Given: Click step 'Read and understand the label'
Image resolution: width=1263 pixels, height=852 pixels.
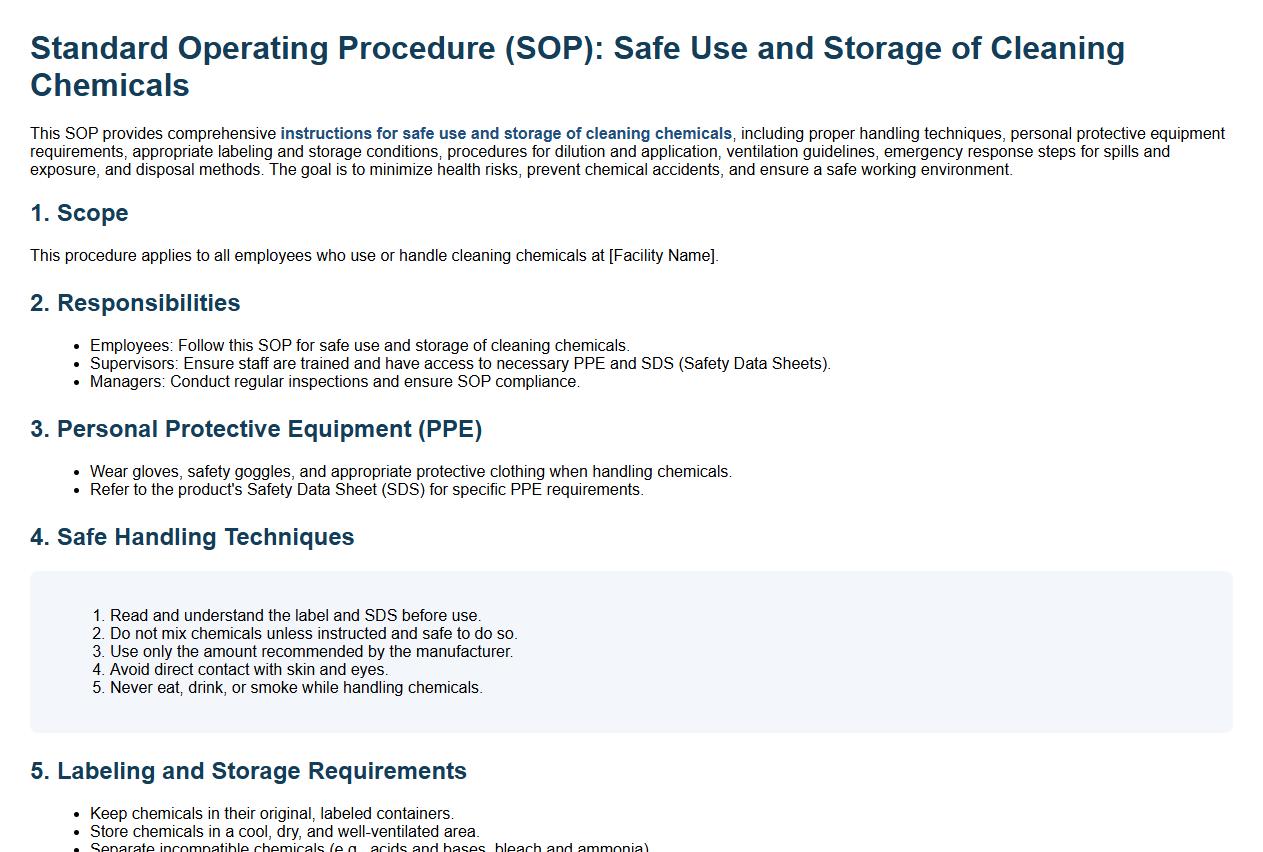Looking at the screenshot, I should [x=295, y=616].
